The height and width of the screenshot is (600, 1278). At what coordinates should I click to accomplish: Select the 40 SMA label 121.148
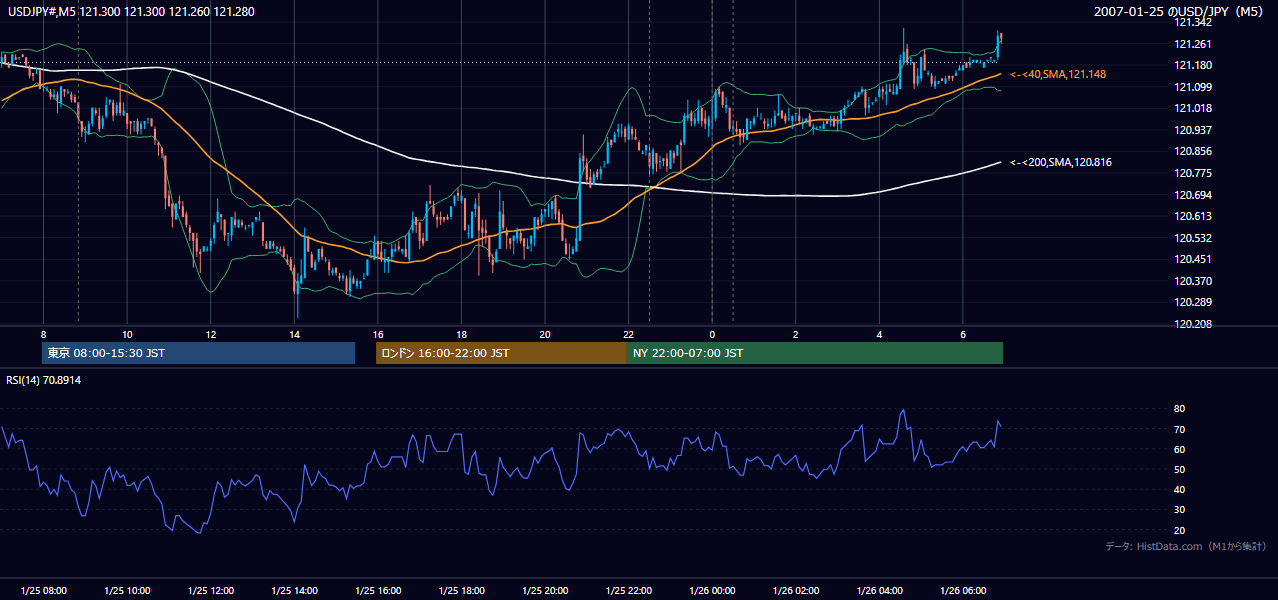click(x=1058, y=74)
